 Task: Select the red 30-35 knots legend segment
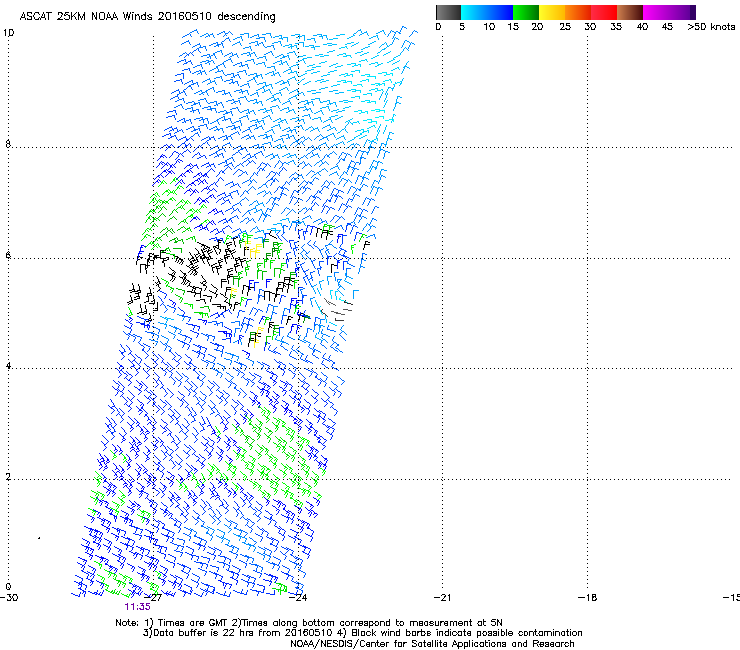(604, 12)
